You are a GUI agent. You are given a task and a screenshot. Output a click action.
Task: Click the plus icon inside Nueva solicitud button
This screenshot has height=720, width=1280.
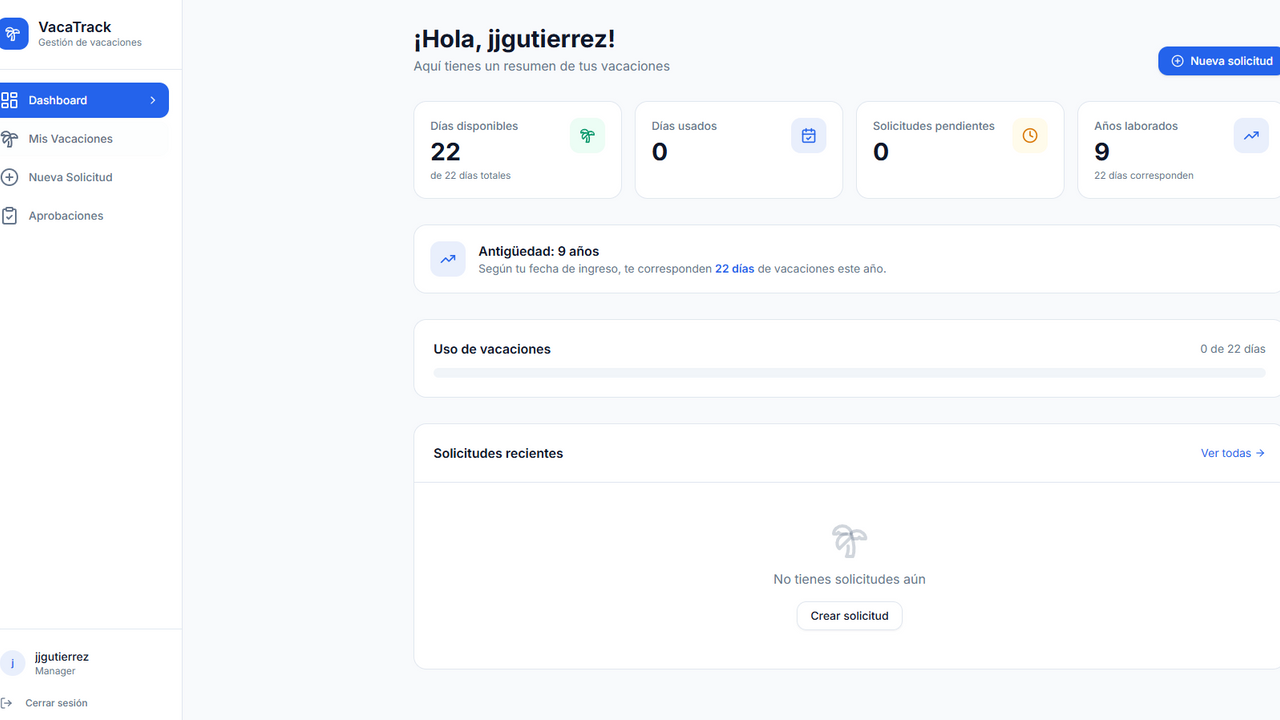pyautogui.click(x=1177, y=61)
